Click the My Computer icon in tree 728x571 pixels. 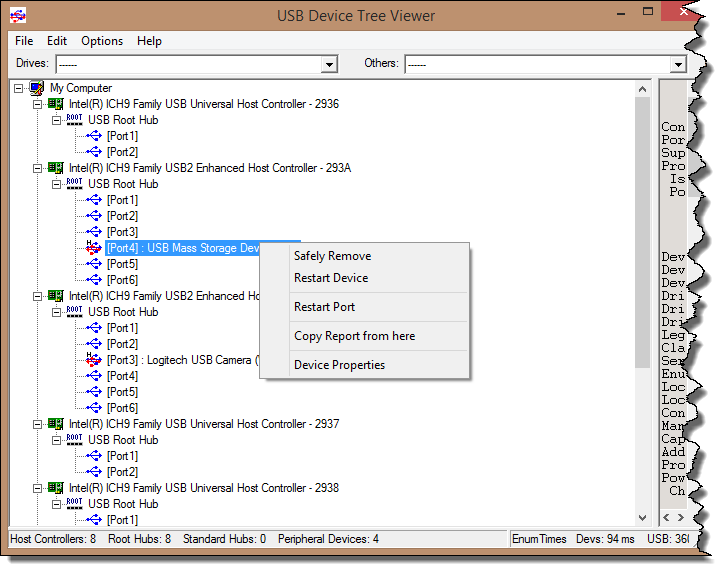37,88
